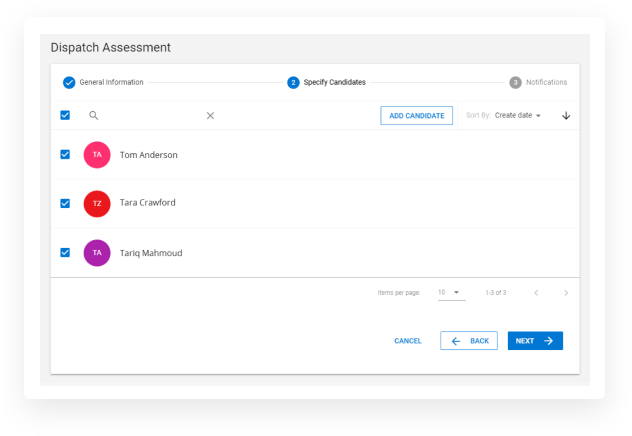Select the Specify Candidates step

coord(326,83)
